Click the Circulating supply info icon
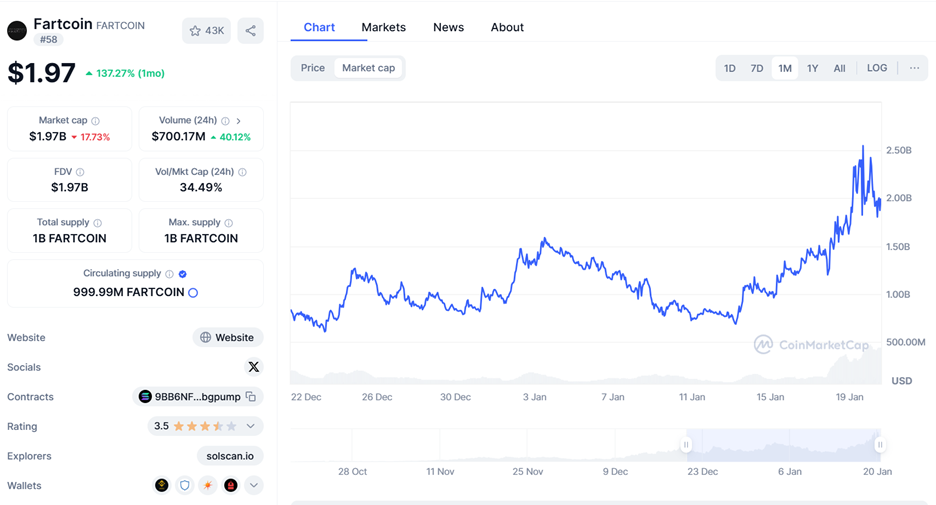This screenshot has height=505, width=936. (x=170, y=274)
